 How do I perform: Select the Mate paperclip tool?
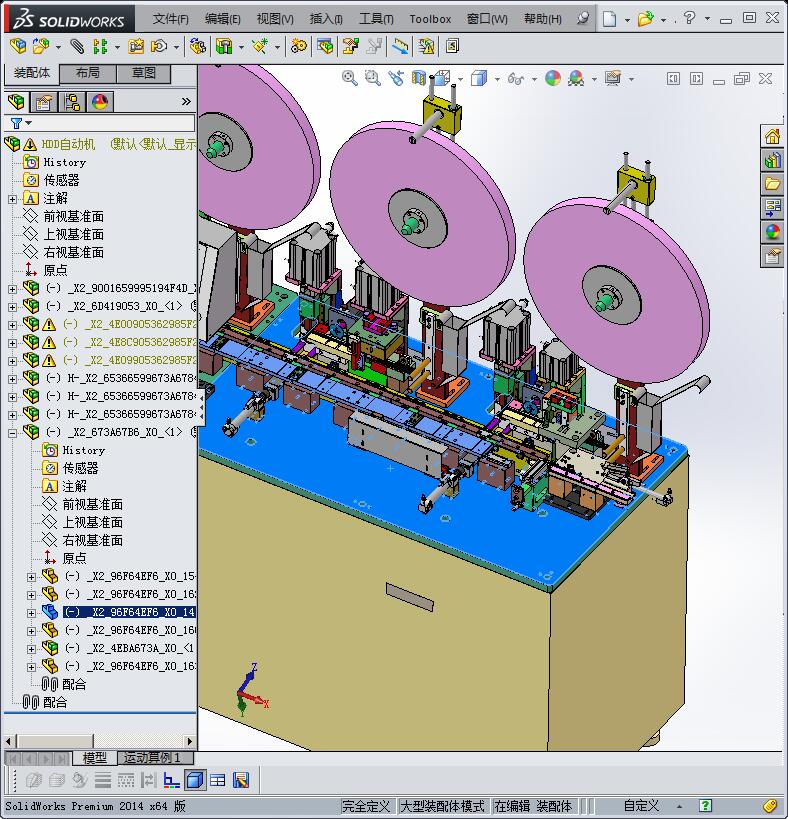click(77, 46)
